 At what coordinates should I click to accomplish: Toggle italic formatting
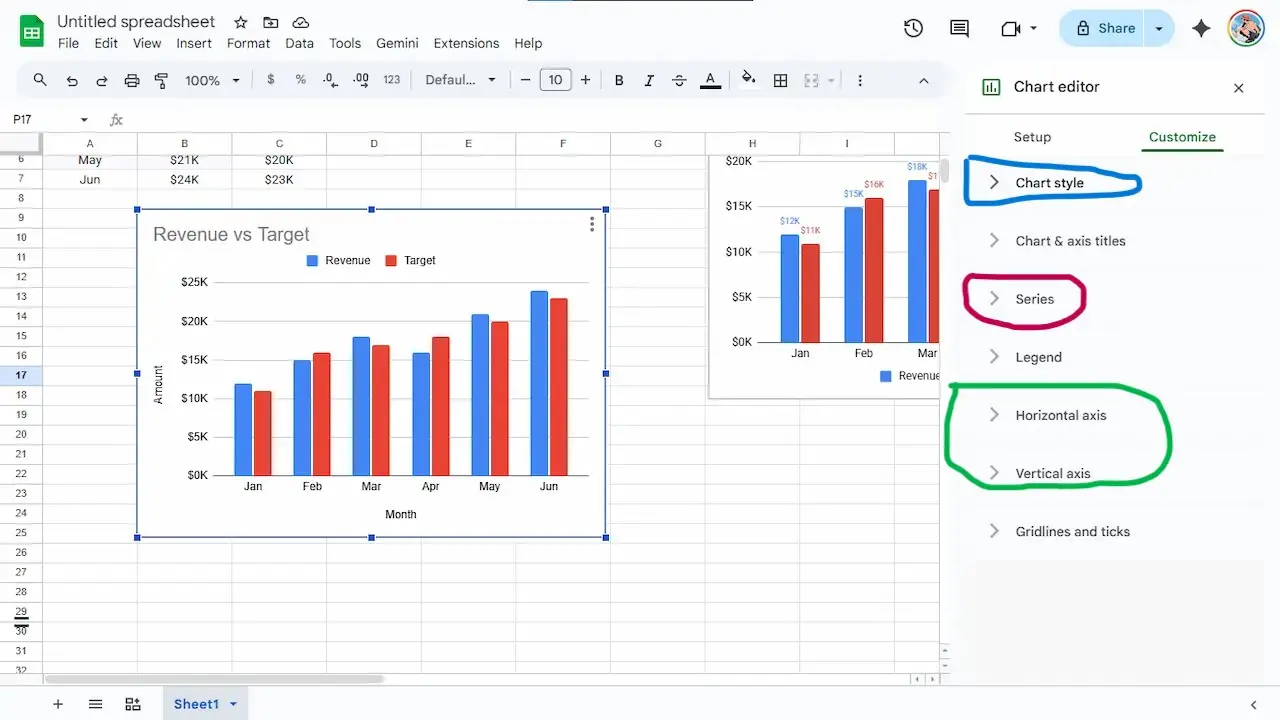(x=649, y=80)
